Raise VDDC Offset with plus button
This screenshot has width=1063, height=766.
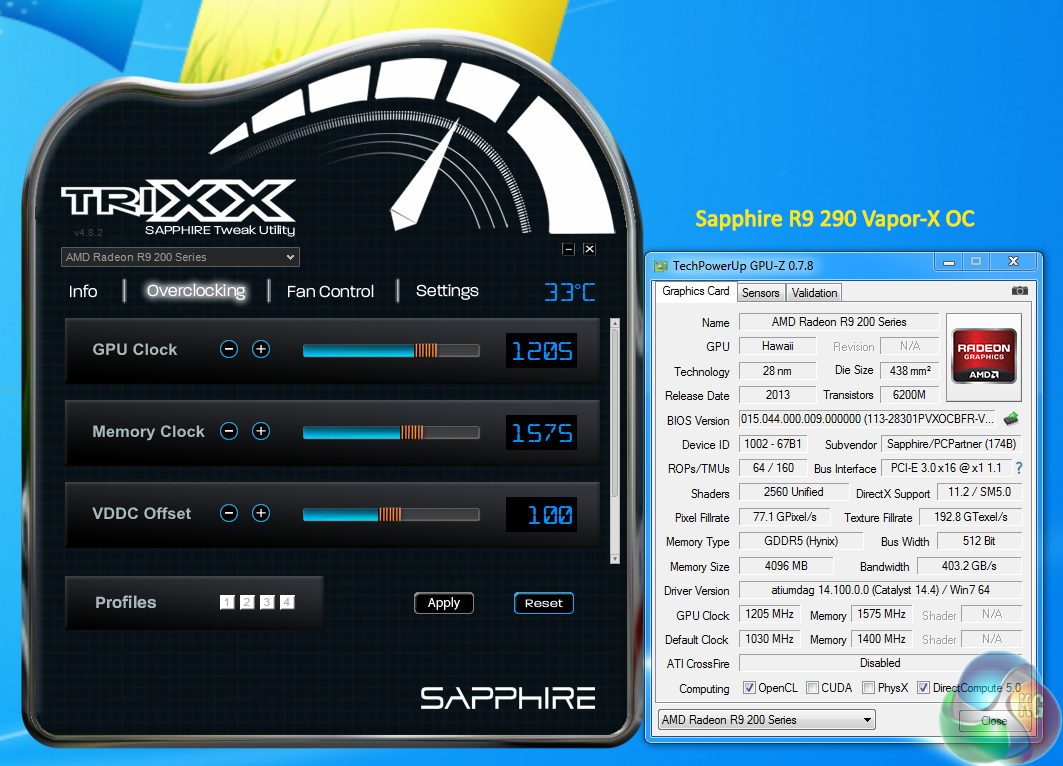(x=261, y=513)
